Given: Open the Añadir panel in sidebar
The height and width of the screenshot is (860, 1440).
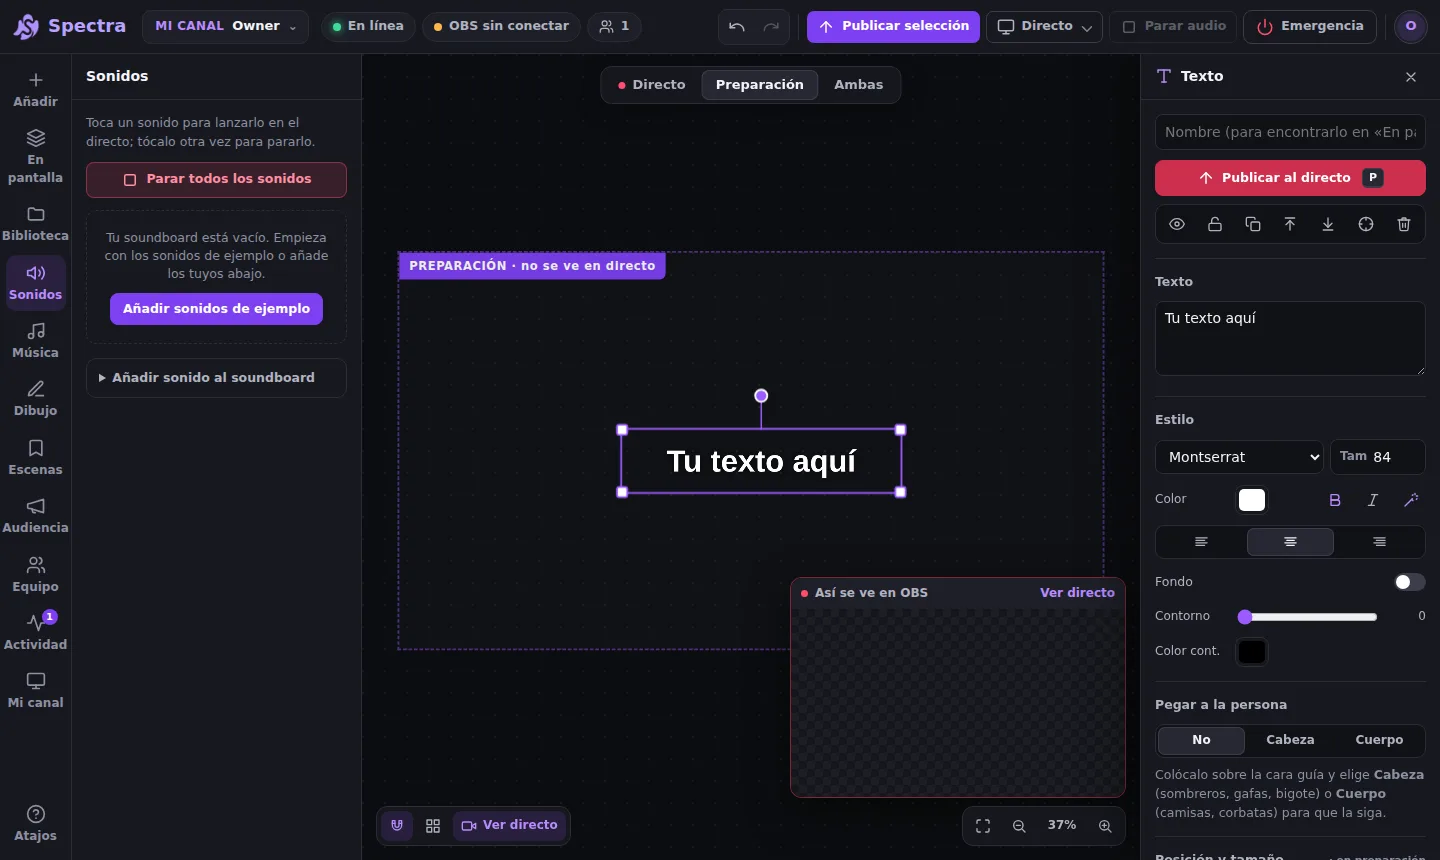Looking at the screenshot, I should click(x=35, y=90).
